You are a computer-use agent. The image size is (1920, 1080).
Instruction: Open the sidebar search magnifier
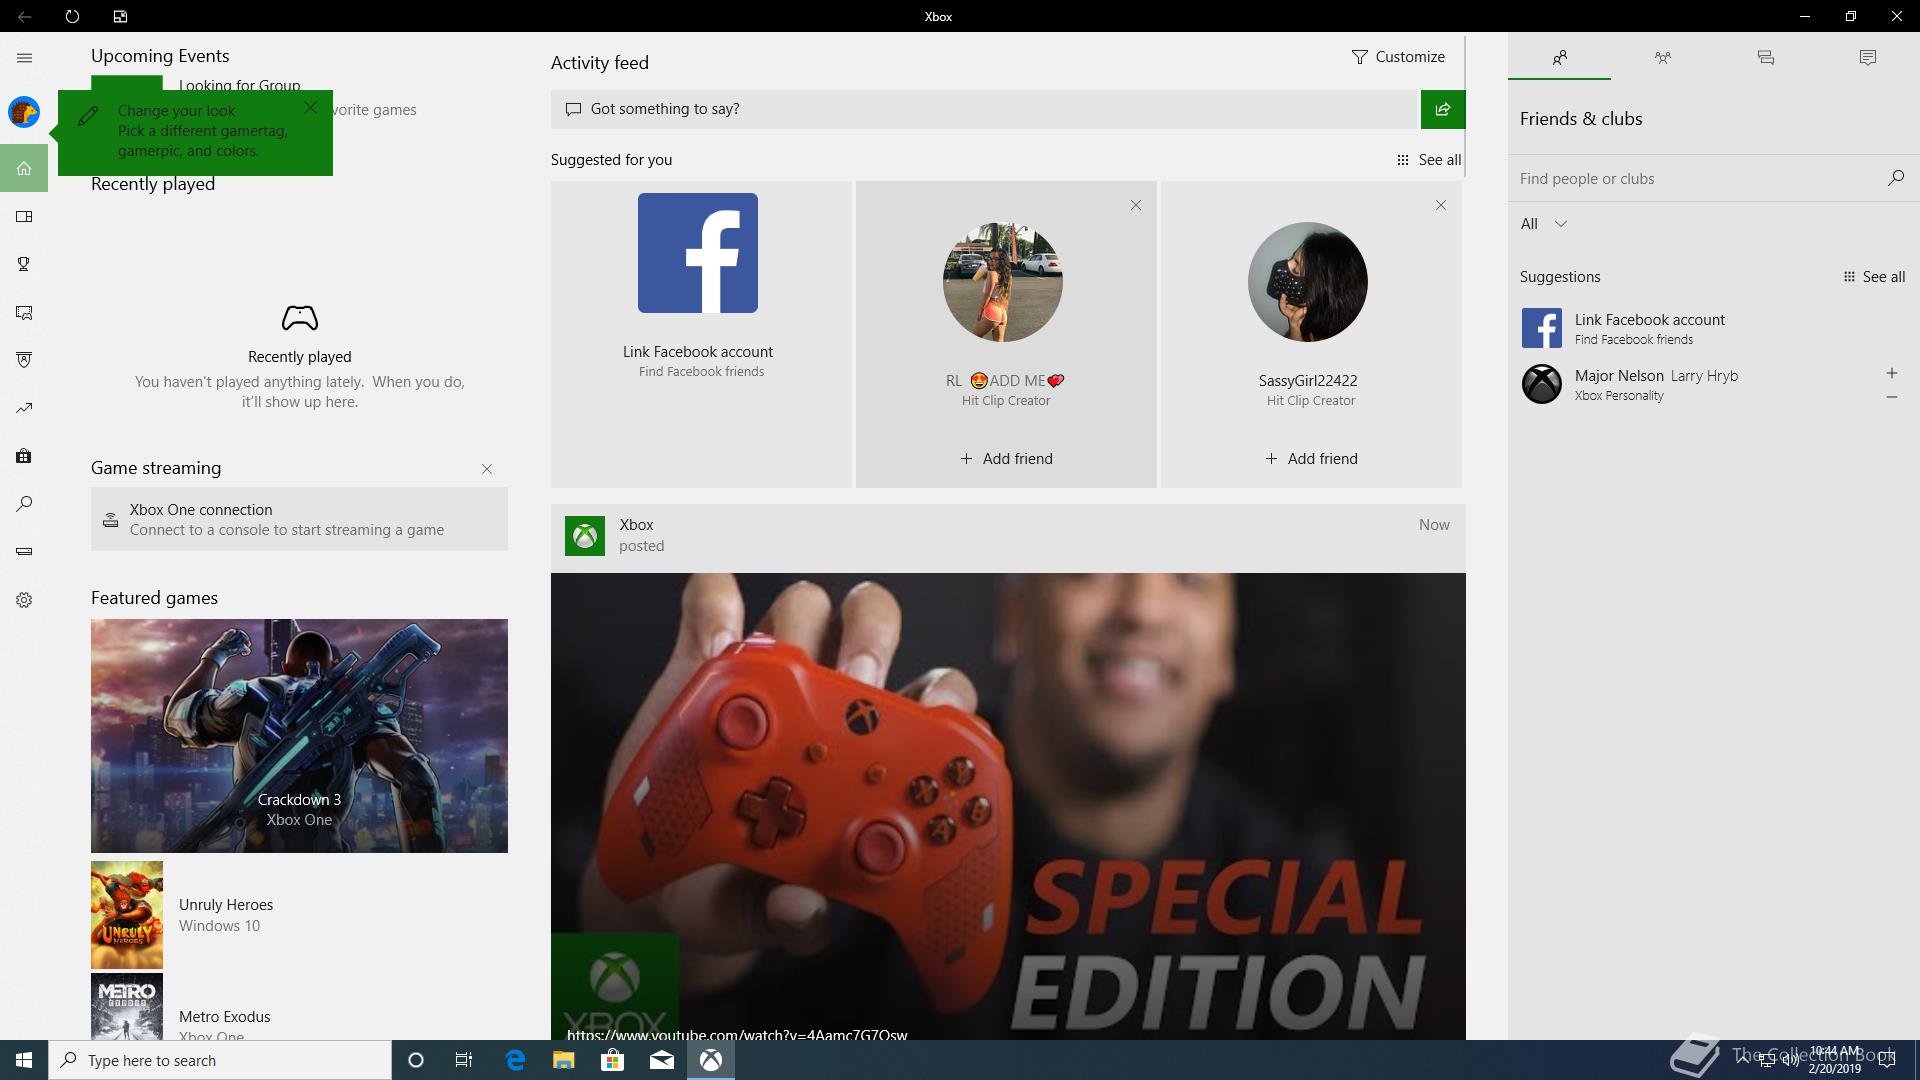24,504
